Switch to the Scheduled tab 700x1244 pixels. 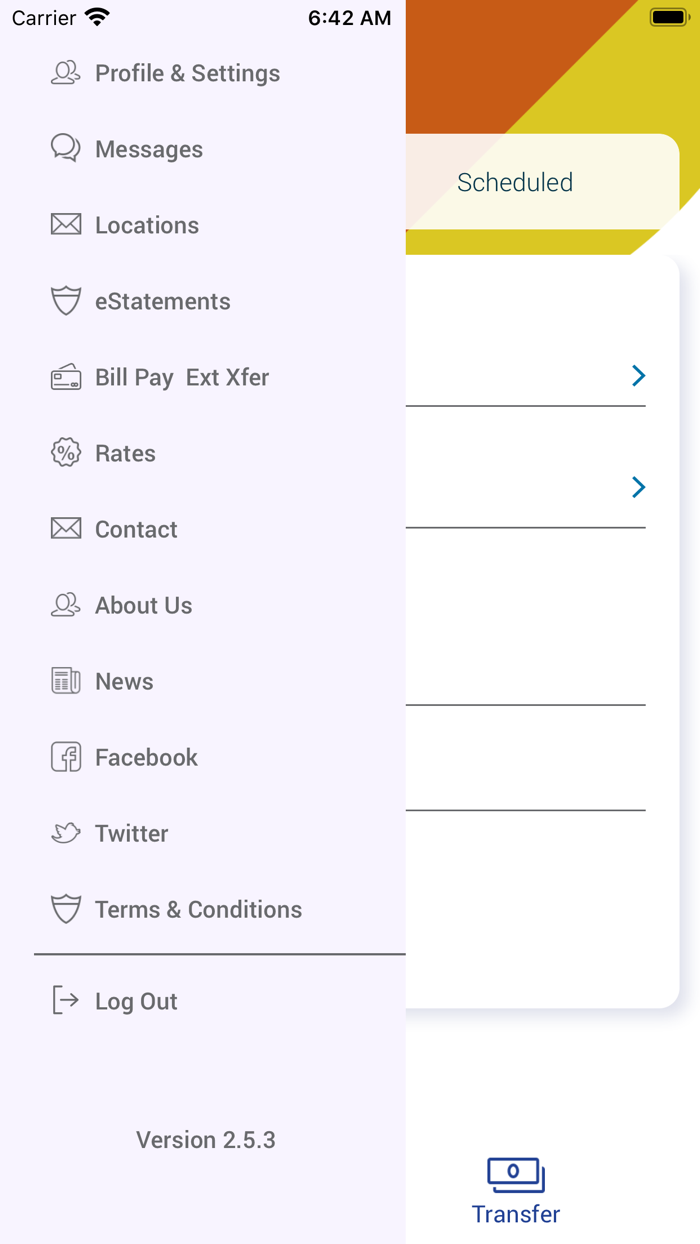(515, 182)
